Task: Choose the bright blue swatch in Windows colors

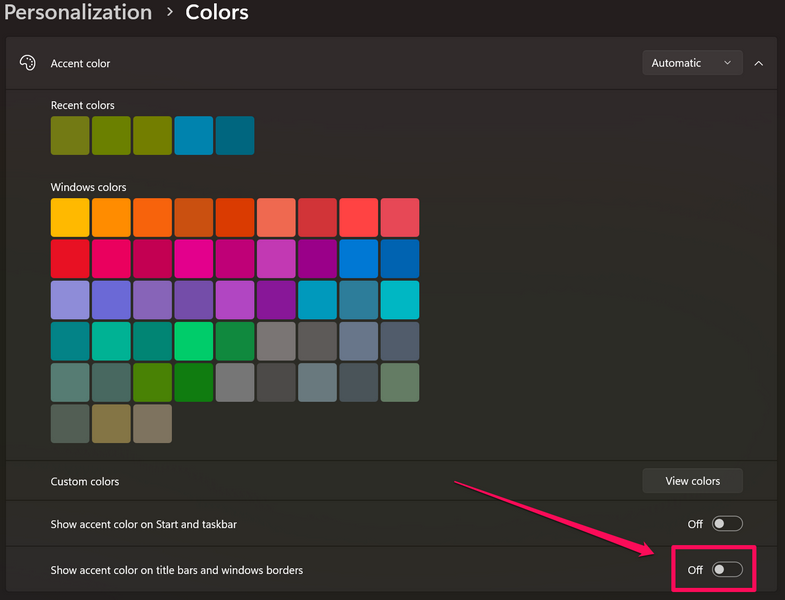Action: click(x=359, y=259)
